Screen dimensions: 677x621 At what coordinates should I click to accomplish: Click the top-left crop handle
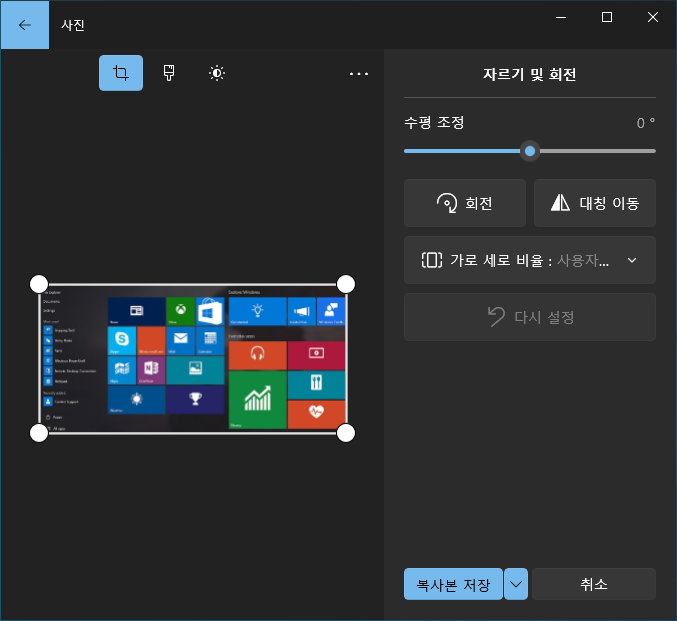click(39, 284)
